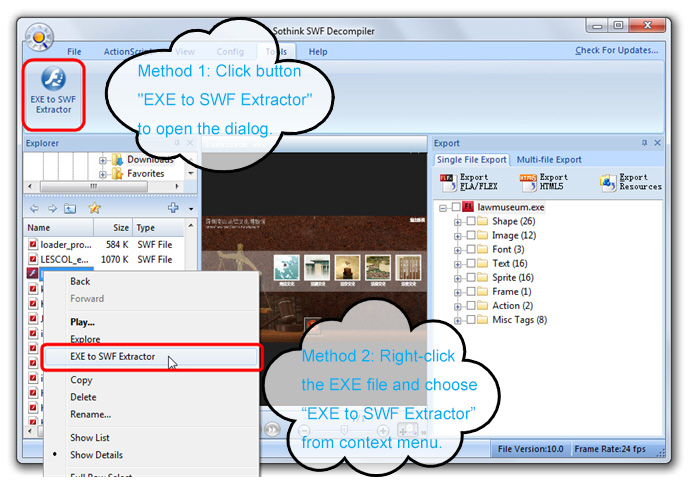The height and width of the screenshot is (485, 688).
Task: Switch to the Single File Export tab
Action: [x=472, y=160]
